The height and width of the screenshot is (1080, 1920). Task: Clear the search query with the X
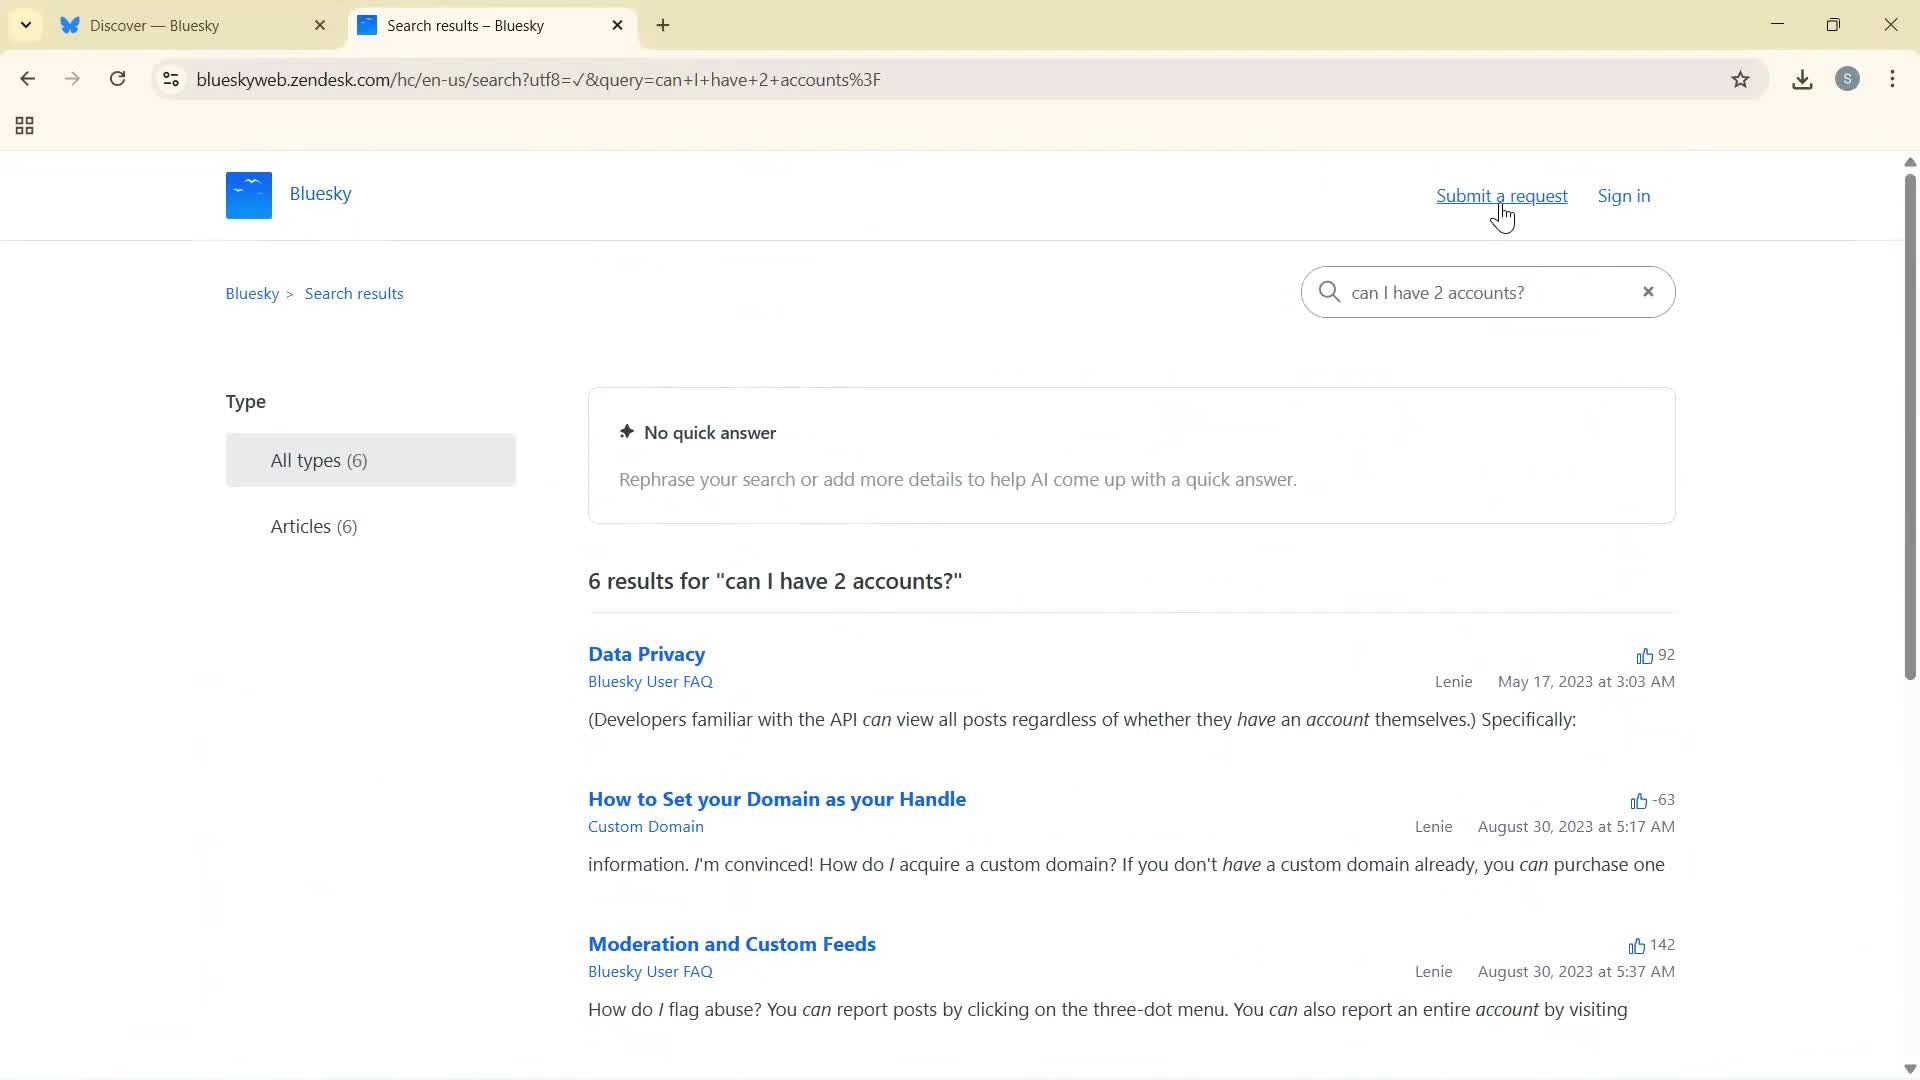[1647, 291]
